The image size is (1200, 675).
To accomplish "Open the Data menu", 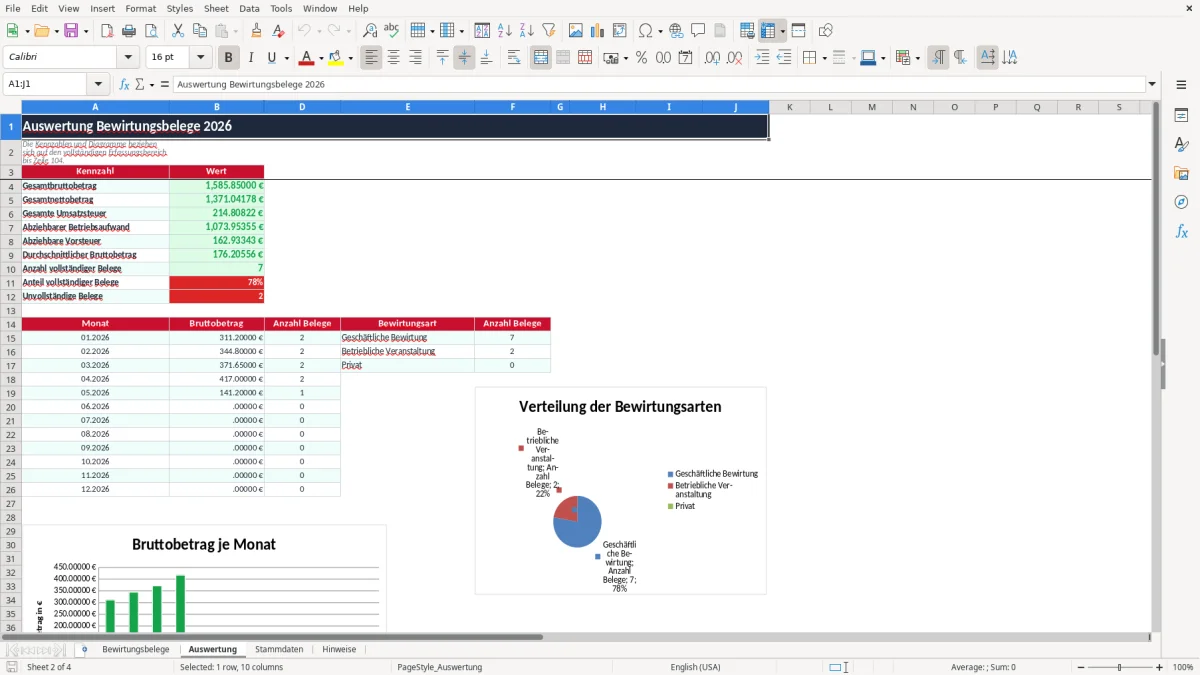I will pyautogui.click(x=249, y=8).
